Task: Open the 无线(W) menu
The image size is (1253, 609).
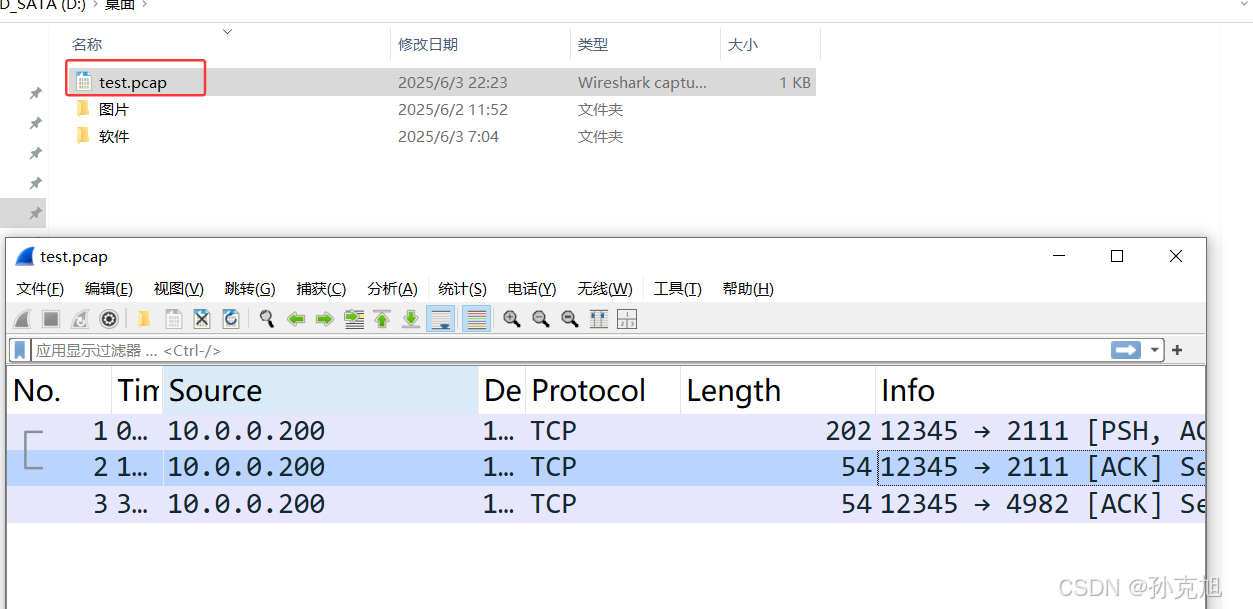Action: click(x=605, y=289)
